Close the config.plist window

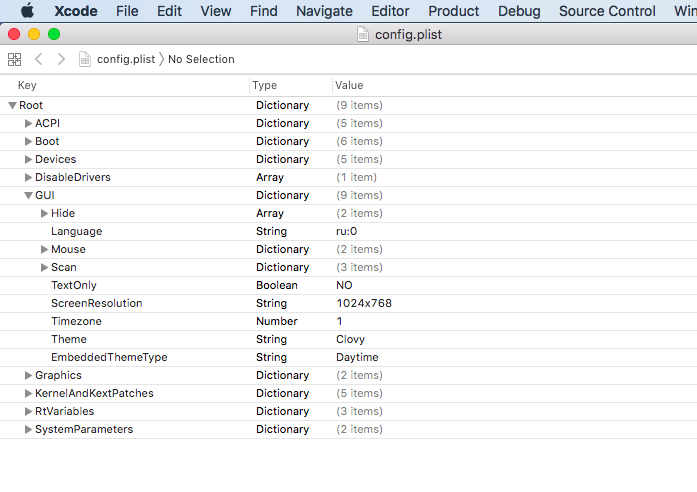click(14, 34)
